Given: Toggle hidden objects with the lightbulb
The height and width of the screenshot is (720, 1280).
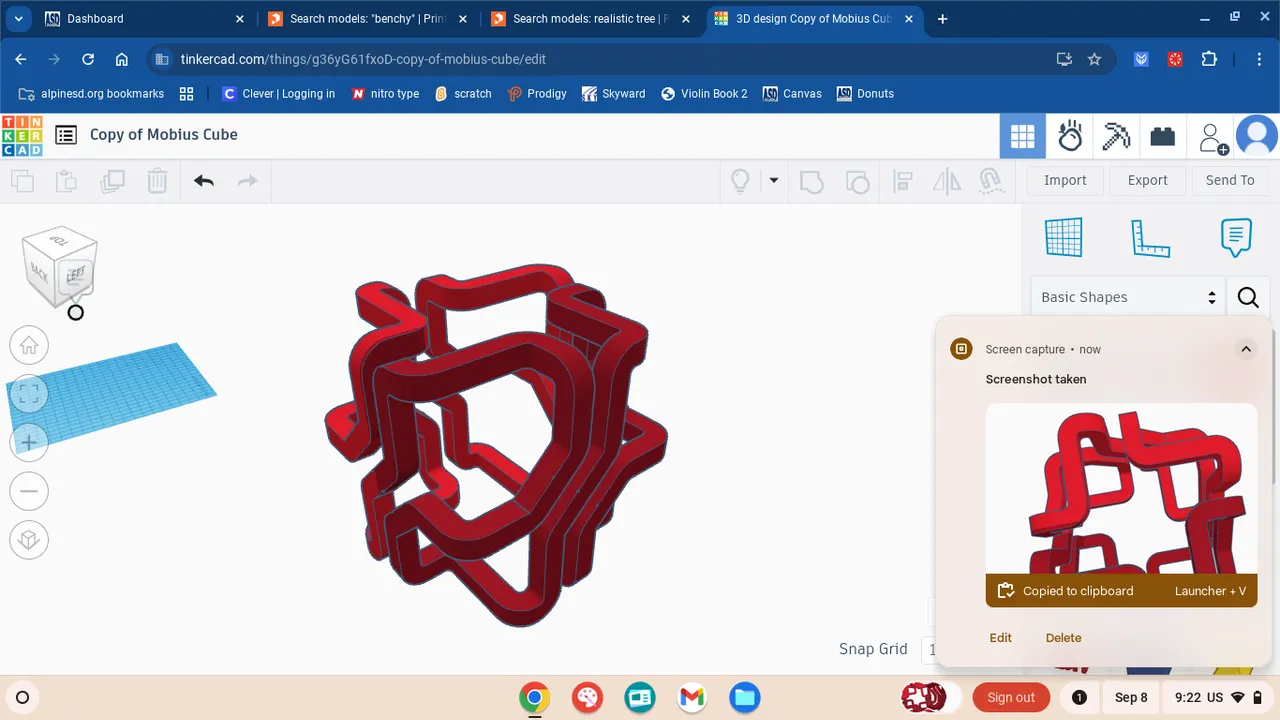Looking at the screenshot, I should (x=740, y=181).
